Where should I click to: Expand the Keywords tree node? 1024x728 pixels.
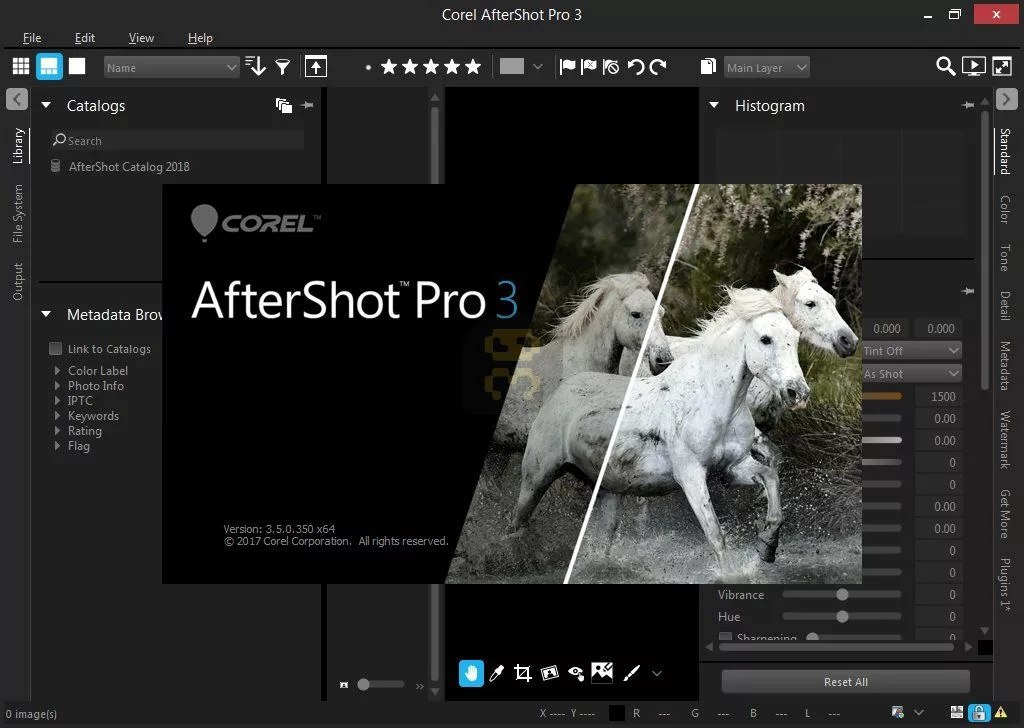(x=57, y=415)
